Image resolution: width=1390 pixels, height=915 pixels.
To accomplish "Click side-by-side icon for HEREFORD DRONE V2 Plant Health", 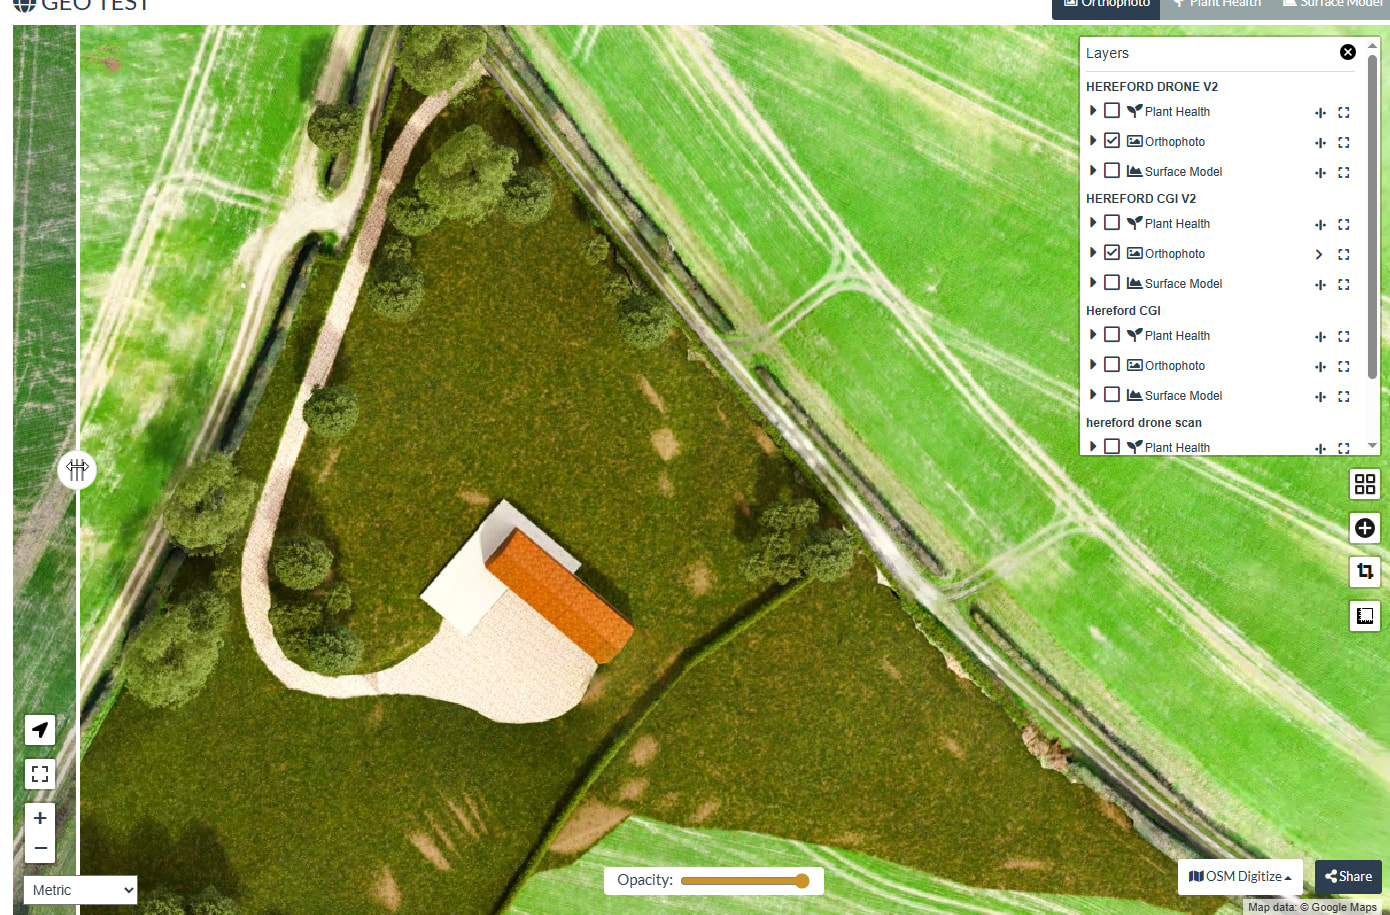I will click(1320, 113).
